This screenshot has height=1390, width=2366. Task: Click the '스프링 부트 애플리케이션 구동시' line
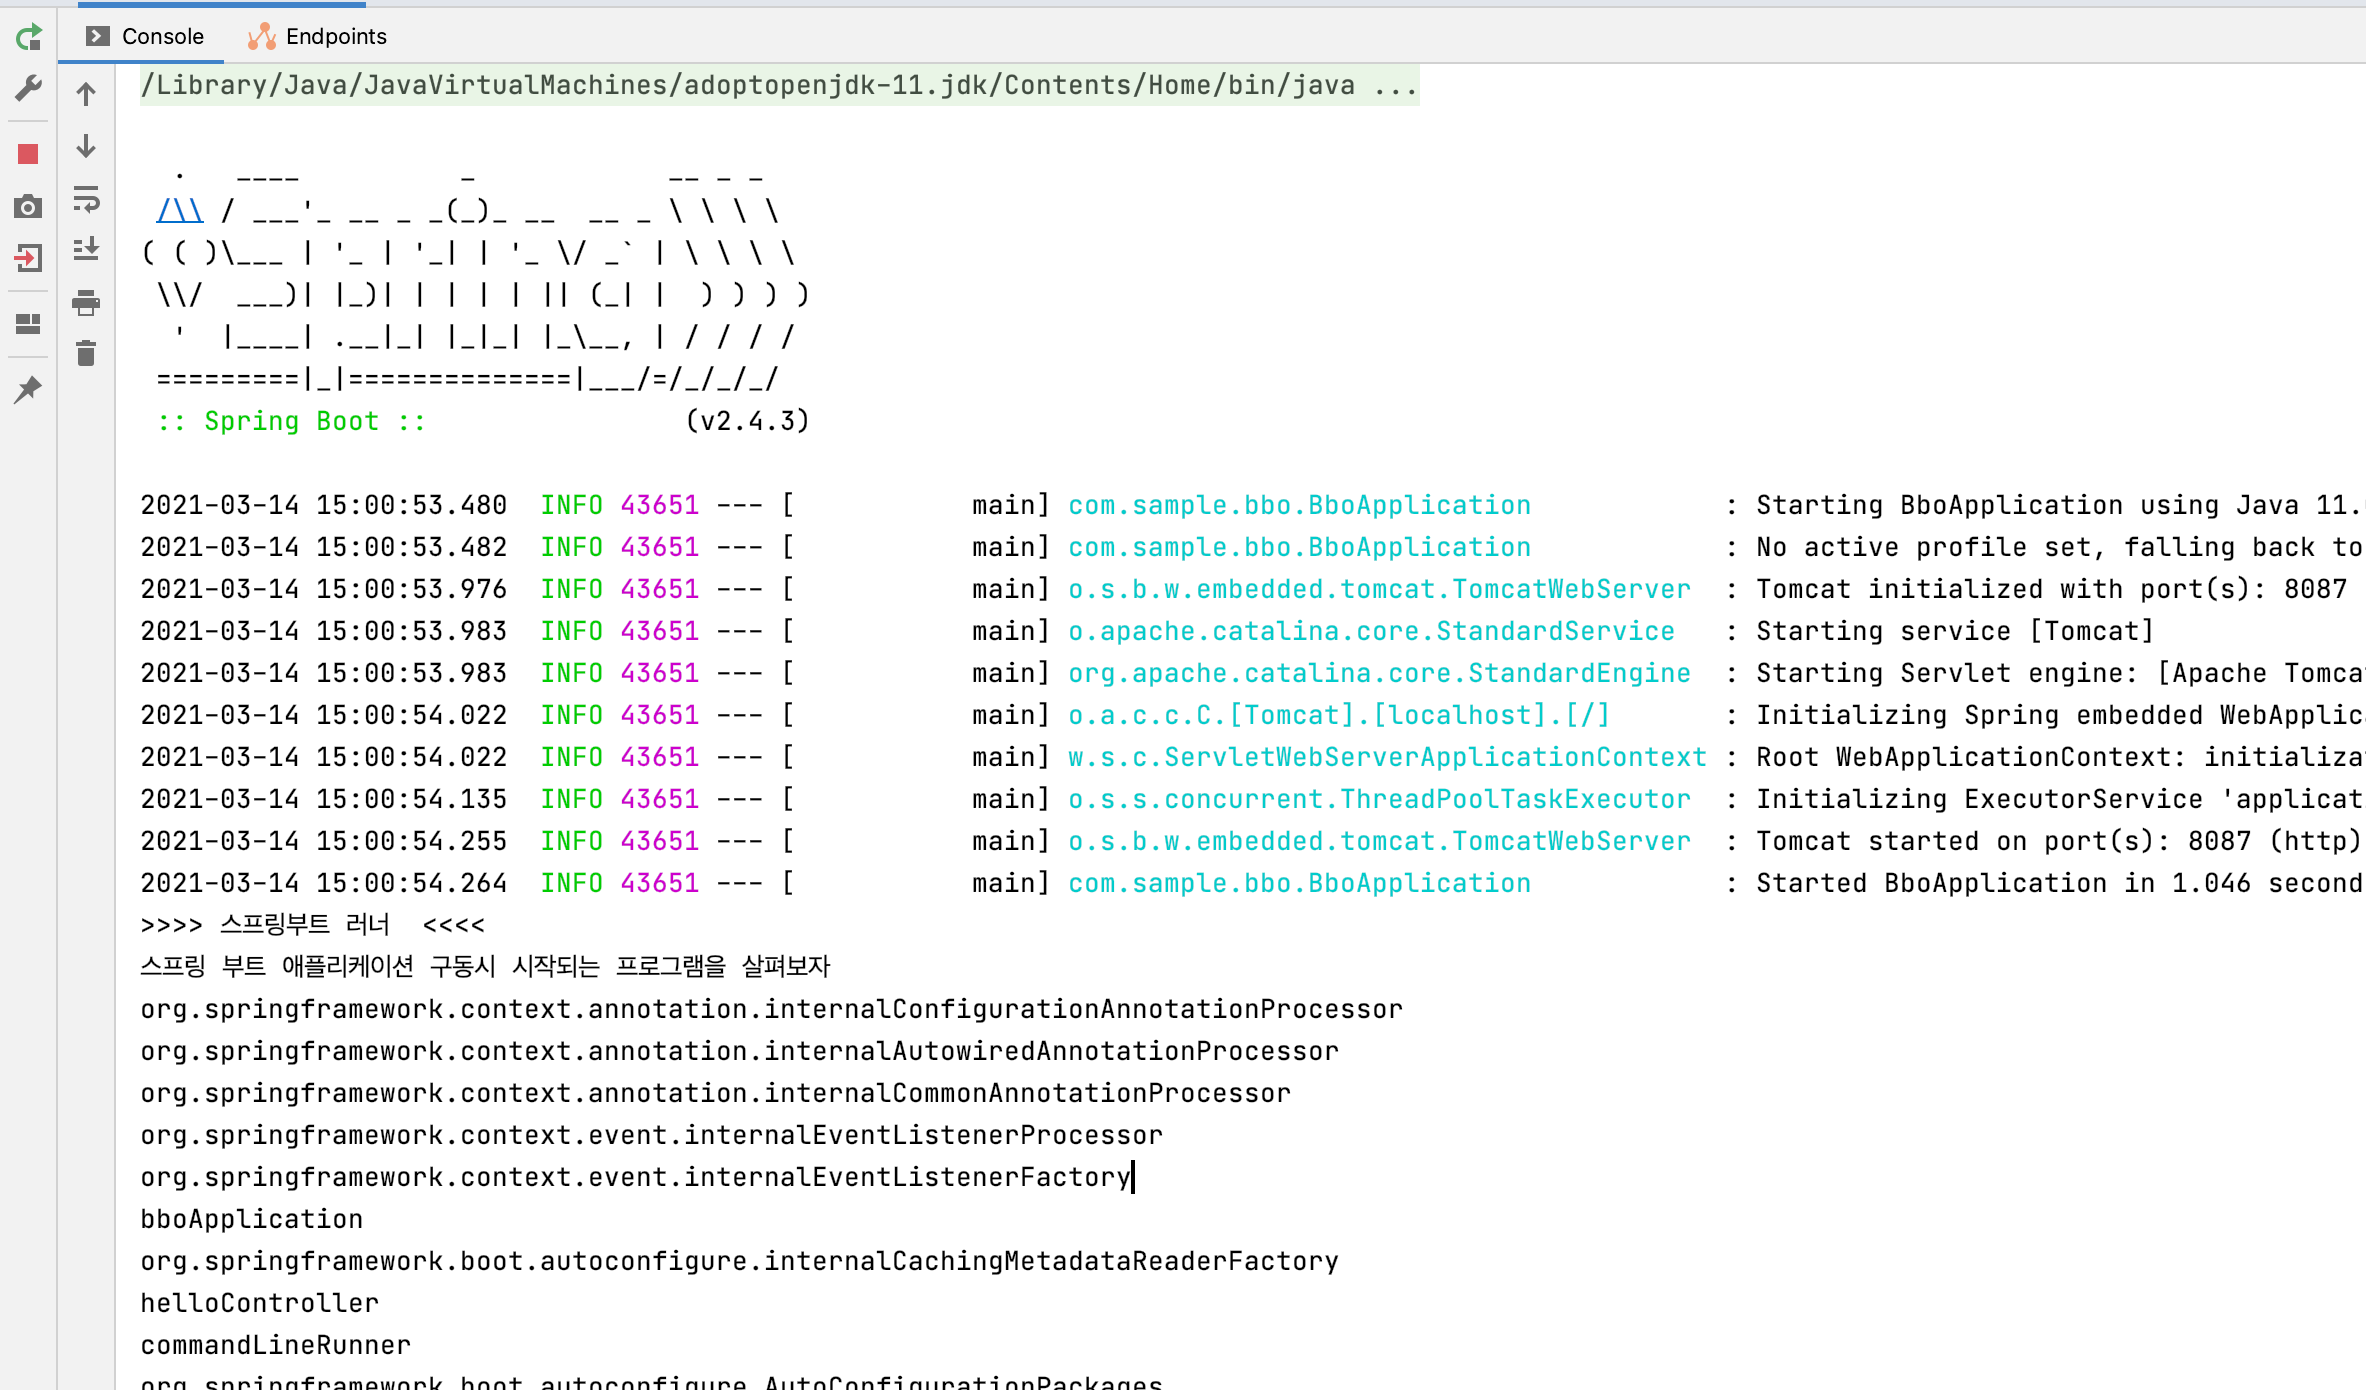pyautogui.click(x=486, y=967)
